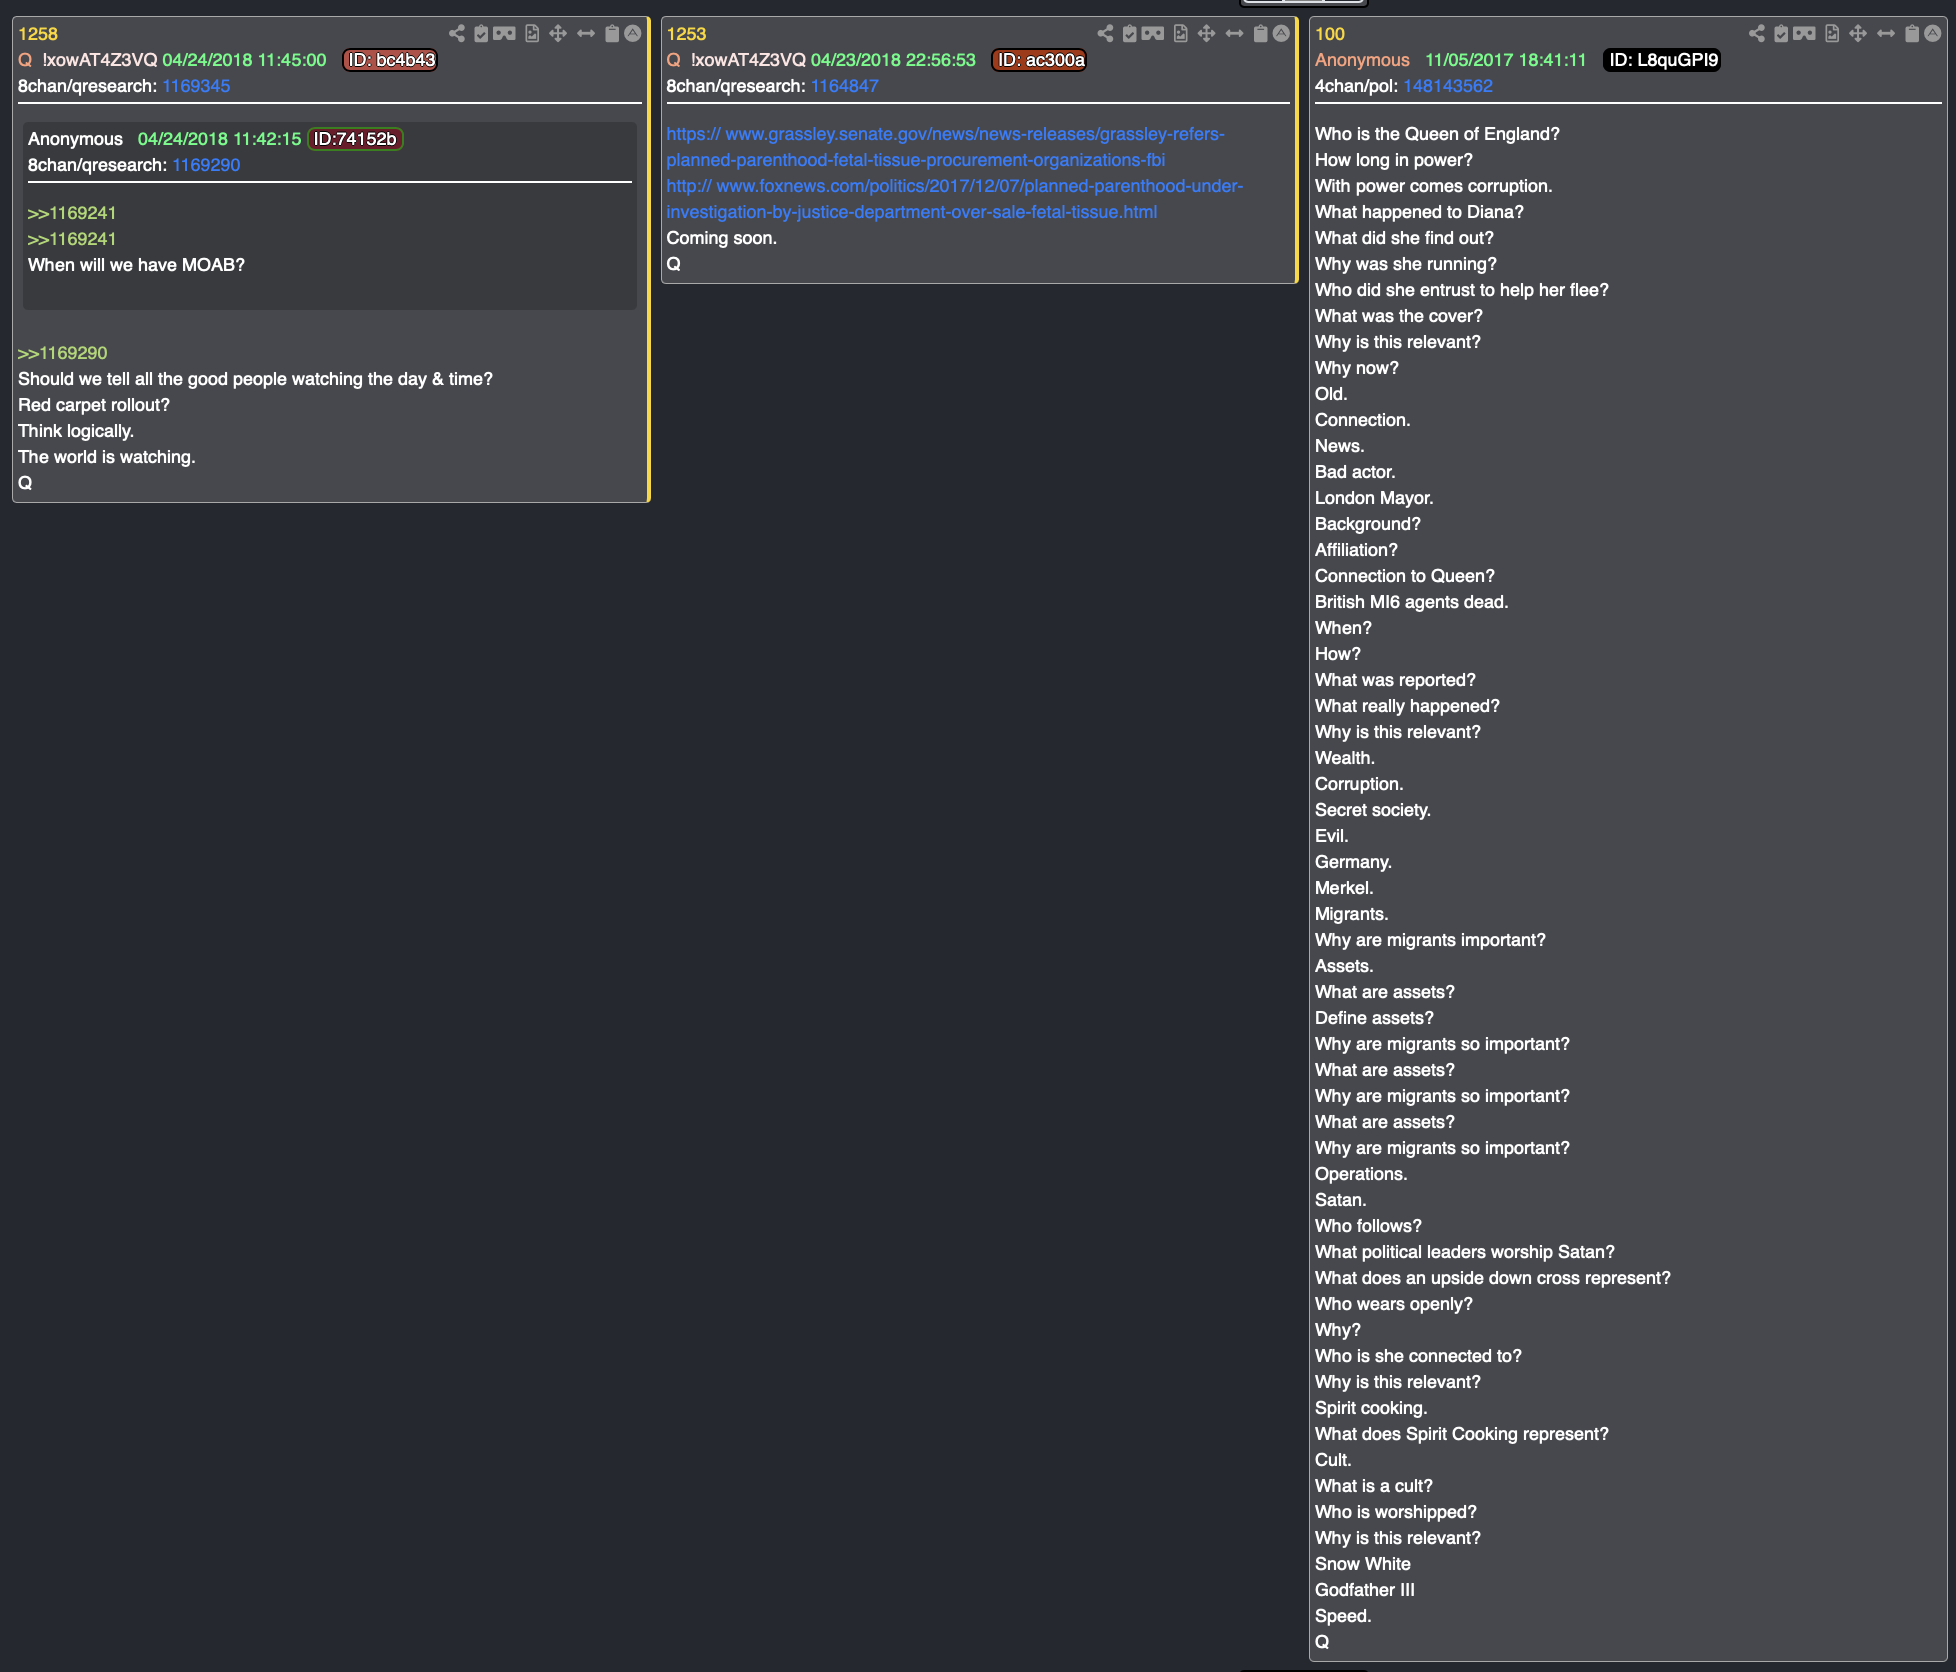Open the grassley.senate.gov news release link
This screenshot has width=1956, height=1672.
click(x=945, y=147)
